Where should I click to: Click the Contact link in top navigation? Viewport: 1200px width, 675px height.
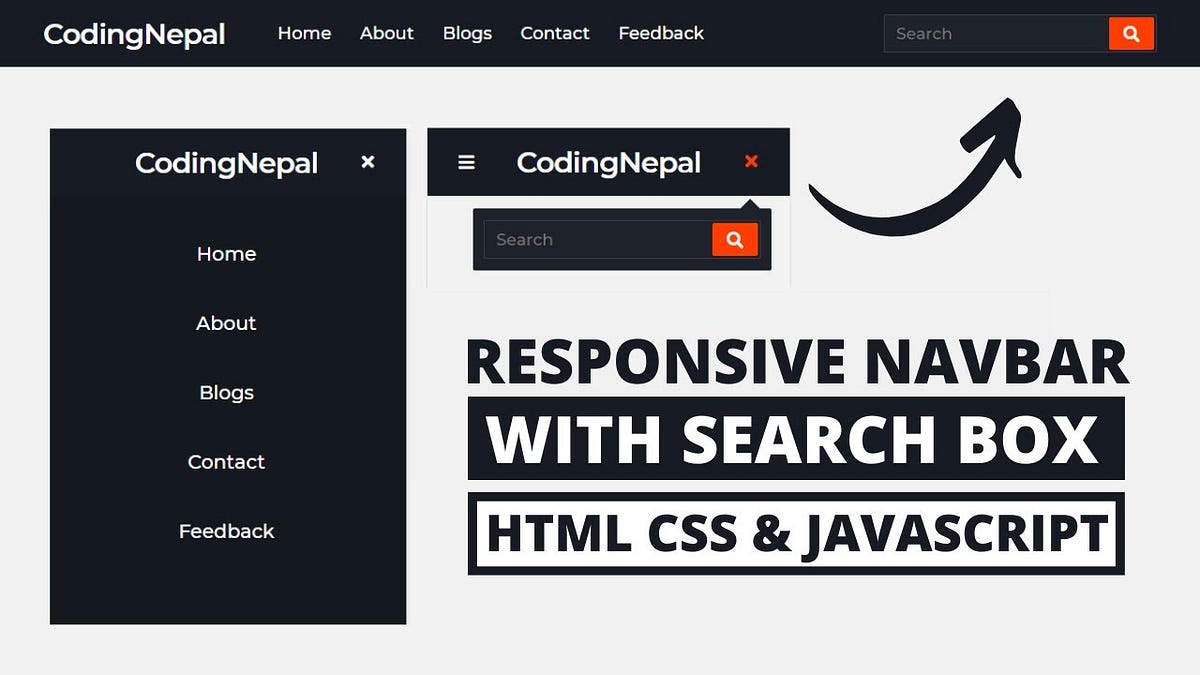coord(554,33)
